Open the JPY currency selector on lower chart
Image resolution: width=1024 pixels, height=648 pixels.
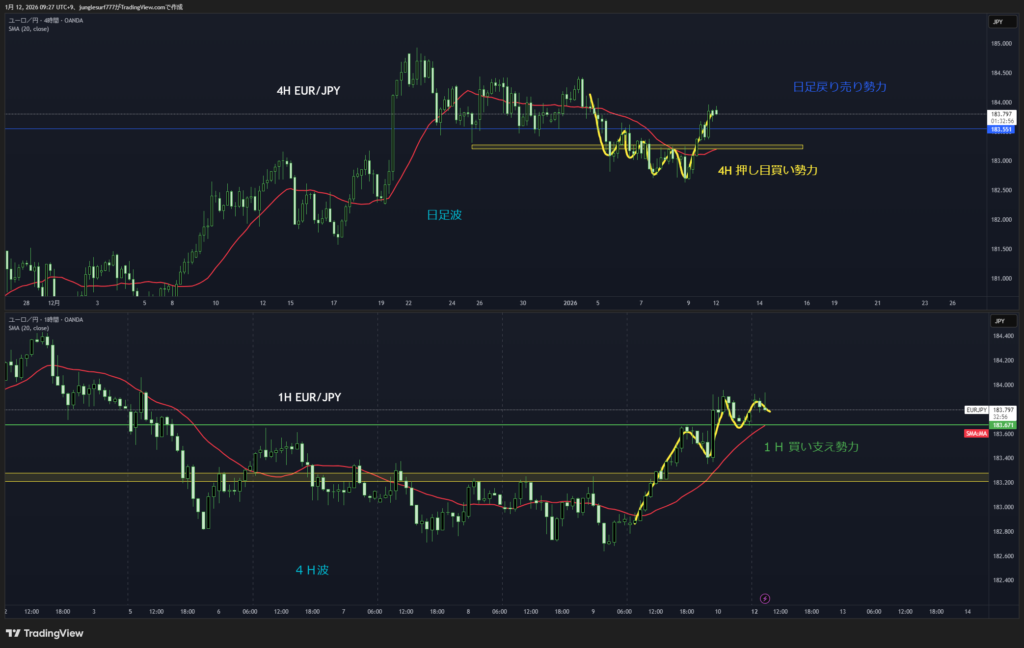click(x=996, y=320)
